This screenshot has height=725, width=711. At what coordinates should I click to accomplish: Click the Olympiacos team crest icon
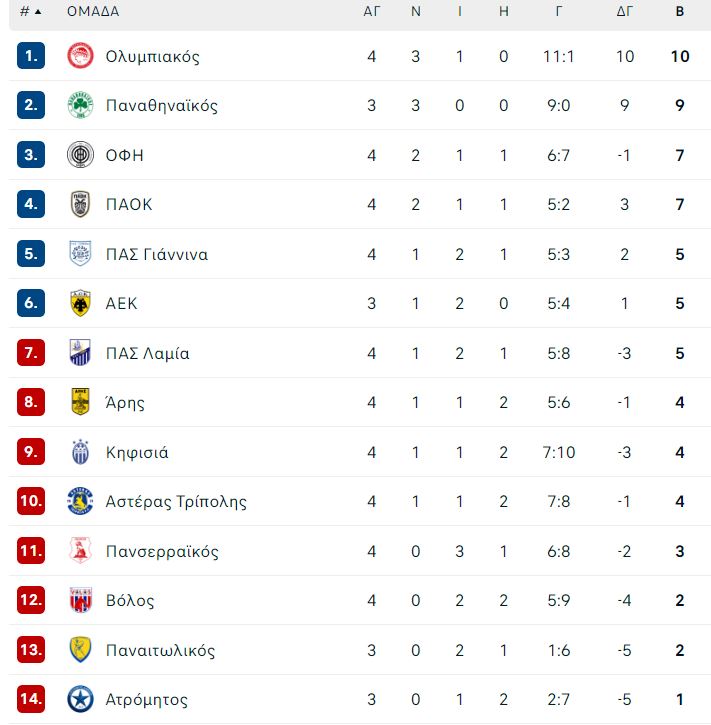[80, 55]
